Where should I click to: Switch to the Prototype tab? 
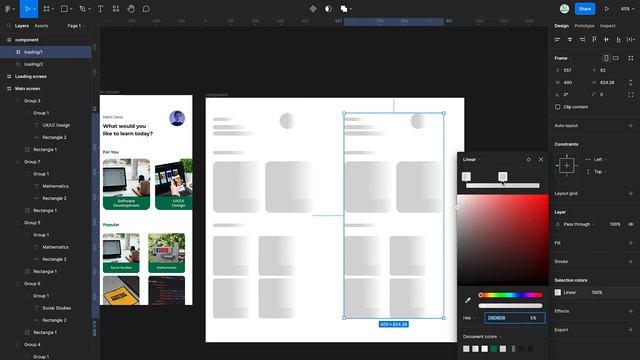point(584,26)
